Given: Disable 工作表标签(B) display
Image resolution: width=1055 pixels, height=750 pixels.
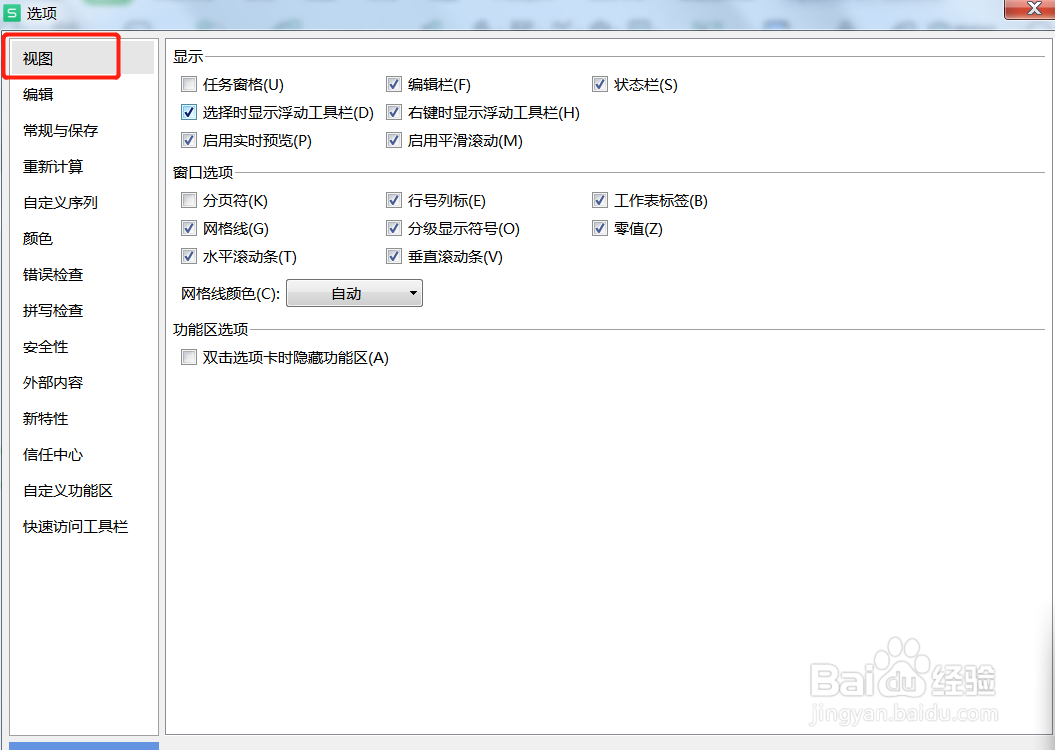Looking at the screenshot, I should point(600,200).
